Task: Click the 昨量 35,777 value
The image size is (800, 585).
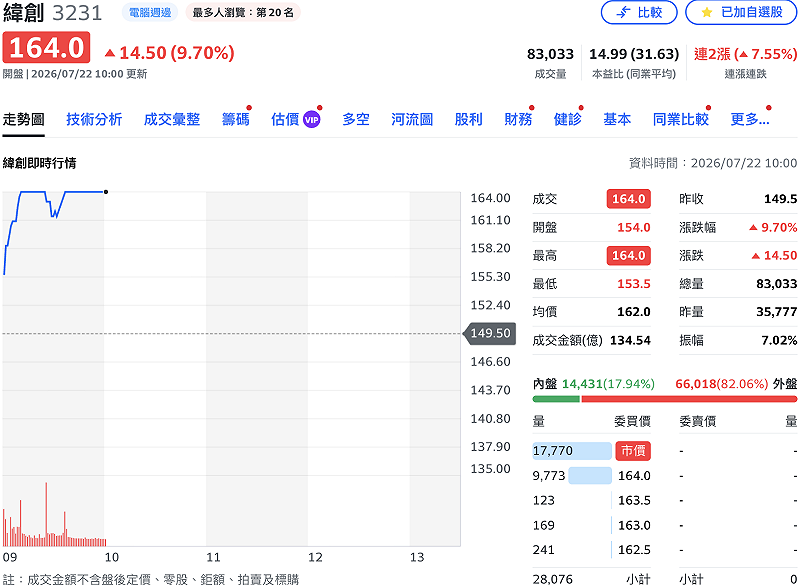Action: pyautogui.click(x=777, y=312)
